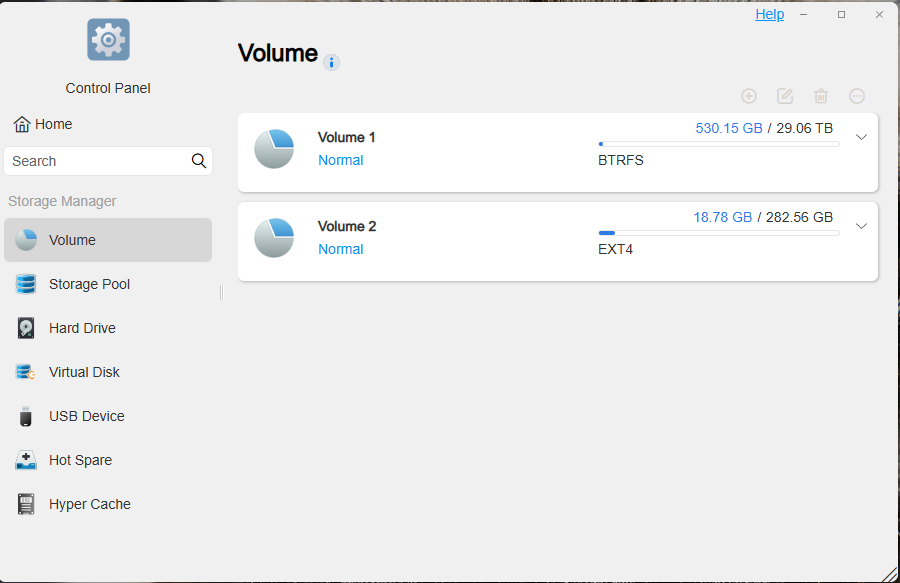Open the Storage Pool section

tap(108, 284)
